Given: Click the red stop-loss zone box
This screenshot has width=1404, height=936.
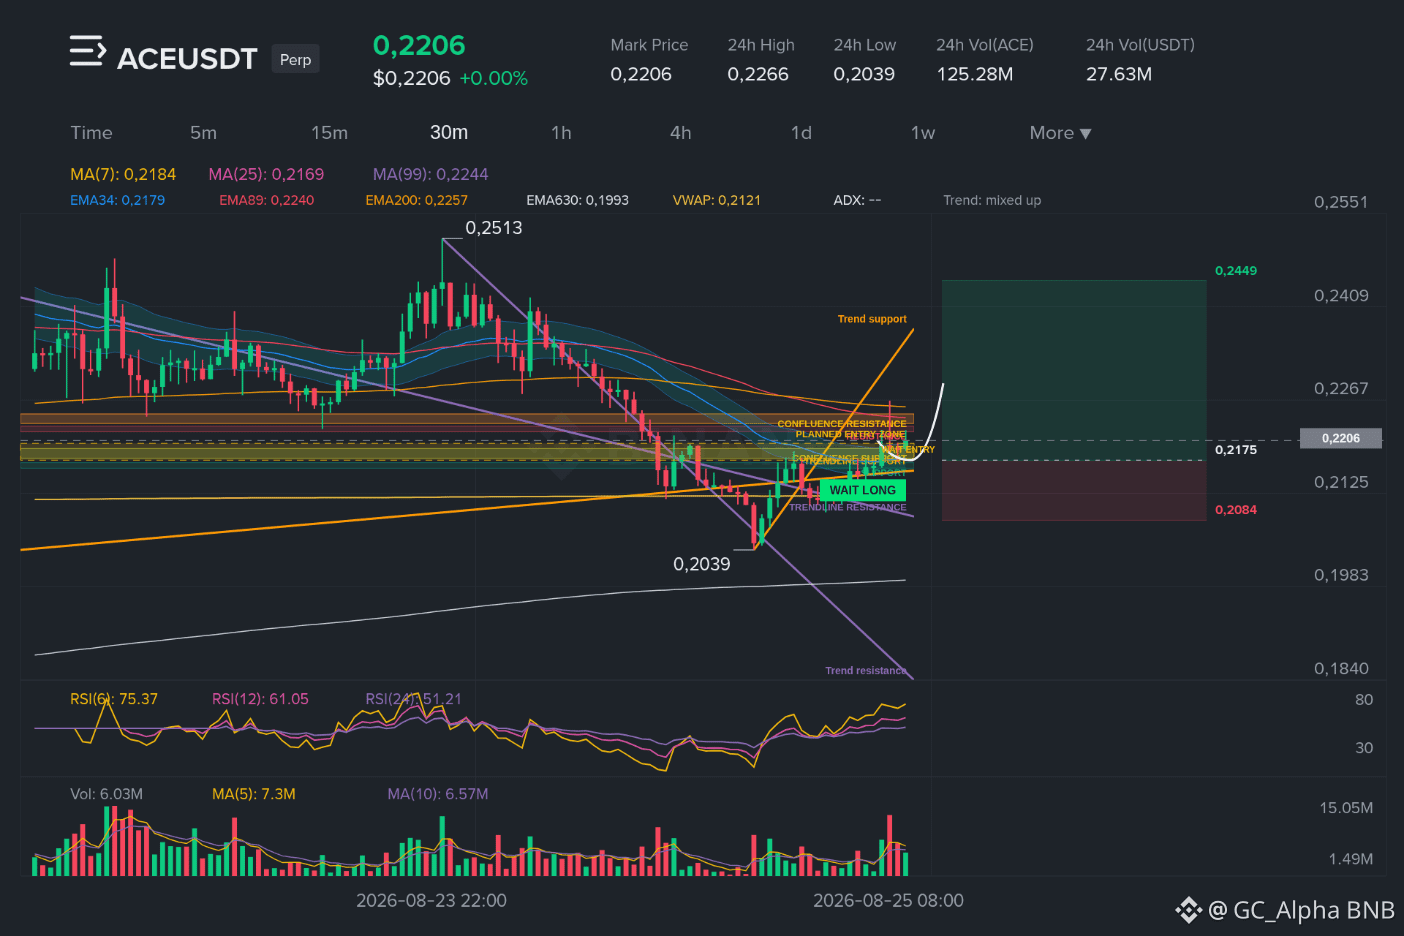Looking at the screenshot, I should tap(1074, 491).
